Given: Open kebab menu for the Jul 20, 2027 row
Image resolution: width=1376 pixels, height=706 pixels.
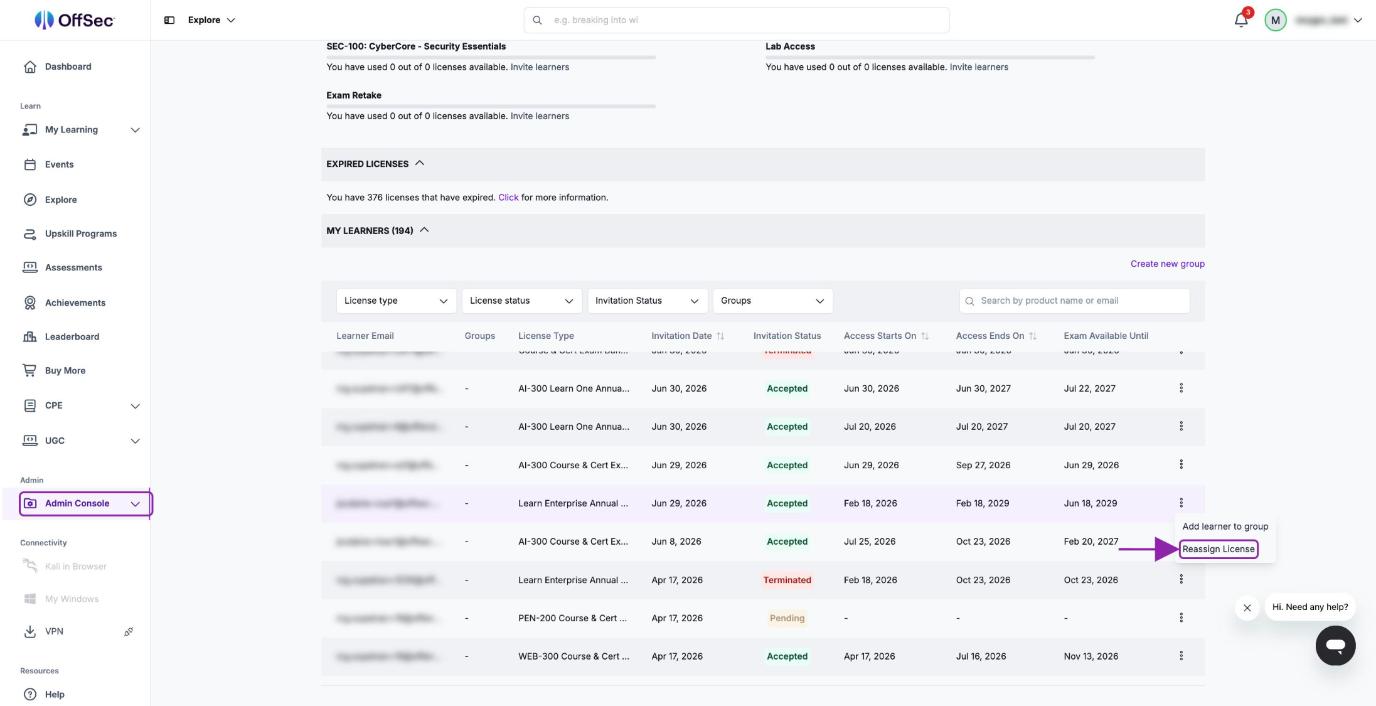Looking at the screenshot, I should coord(1181,426).
